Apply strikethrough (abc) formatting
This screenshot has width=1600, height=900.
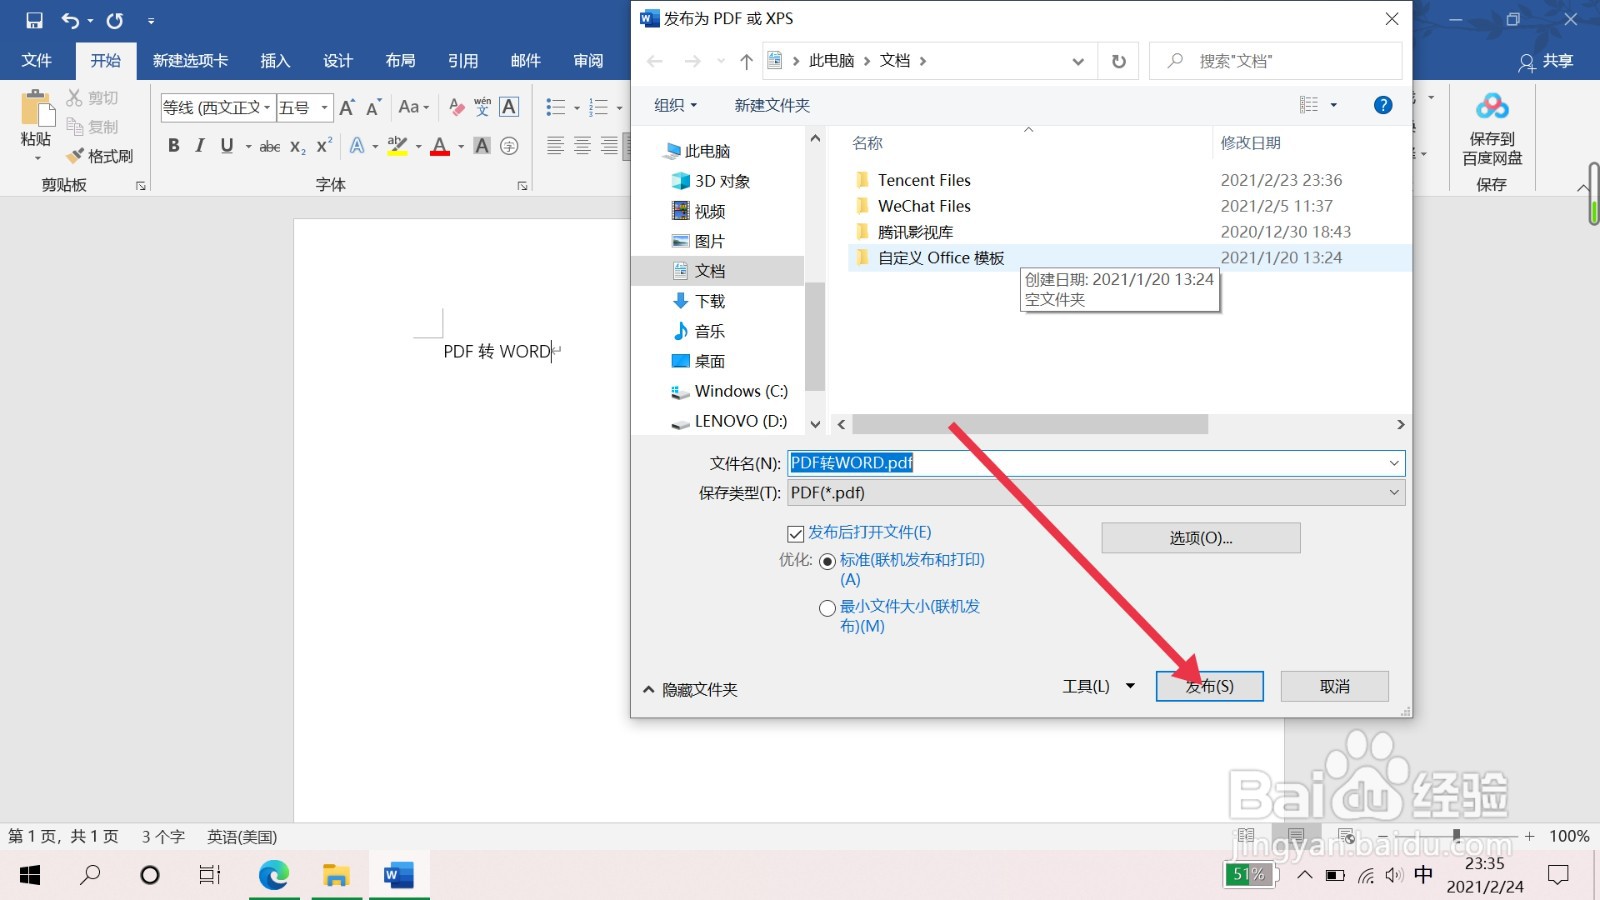(270, 146)
